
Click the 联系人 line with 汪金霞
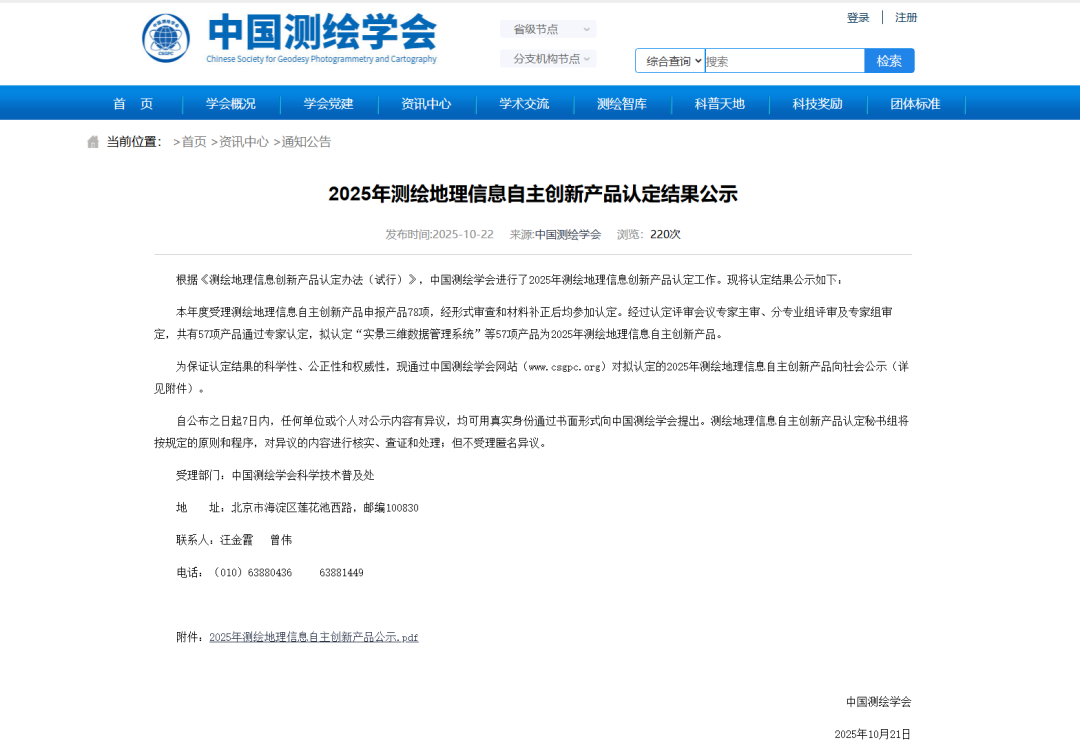coord(233,540)
